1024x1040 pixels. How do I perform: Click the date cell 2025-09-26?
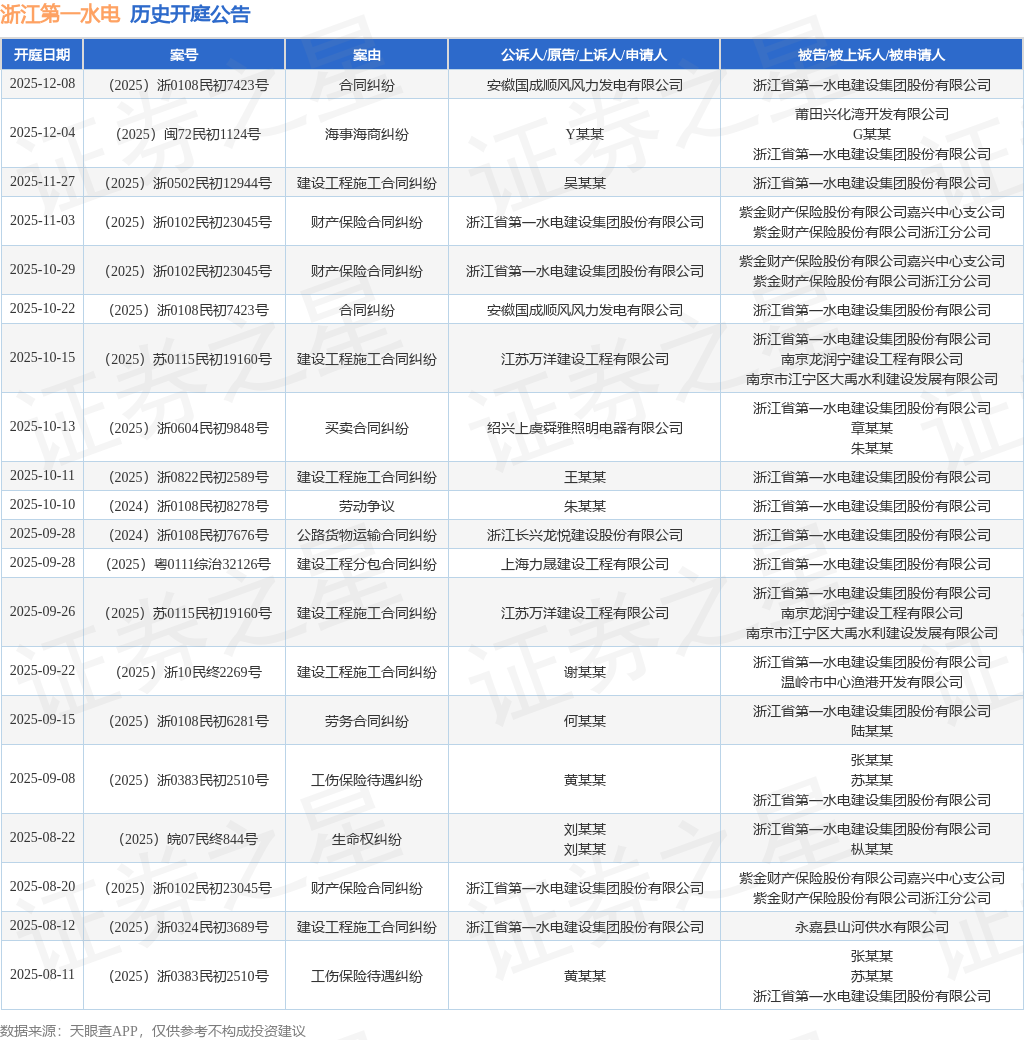tap(42, 612)
